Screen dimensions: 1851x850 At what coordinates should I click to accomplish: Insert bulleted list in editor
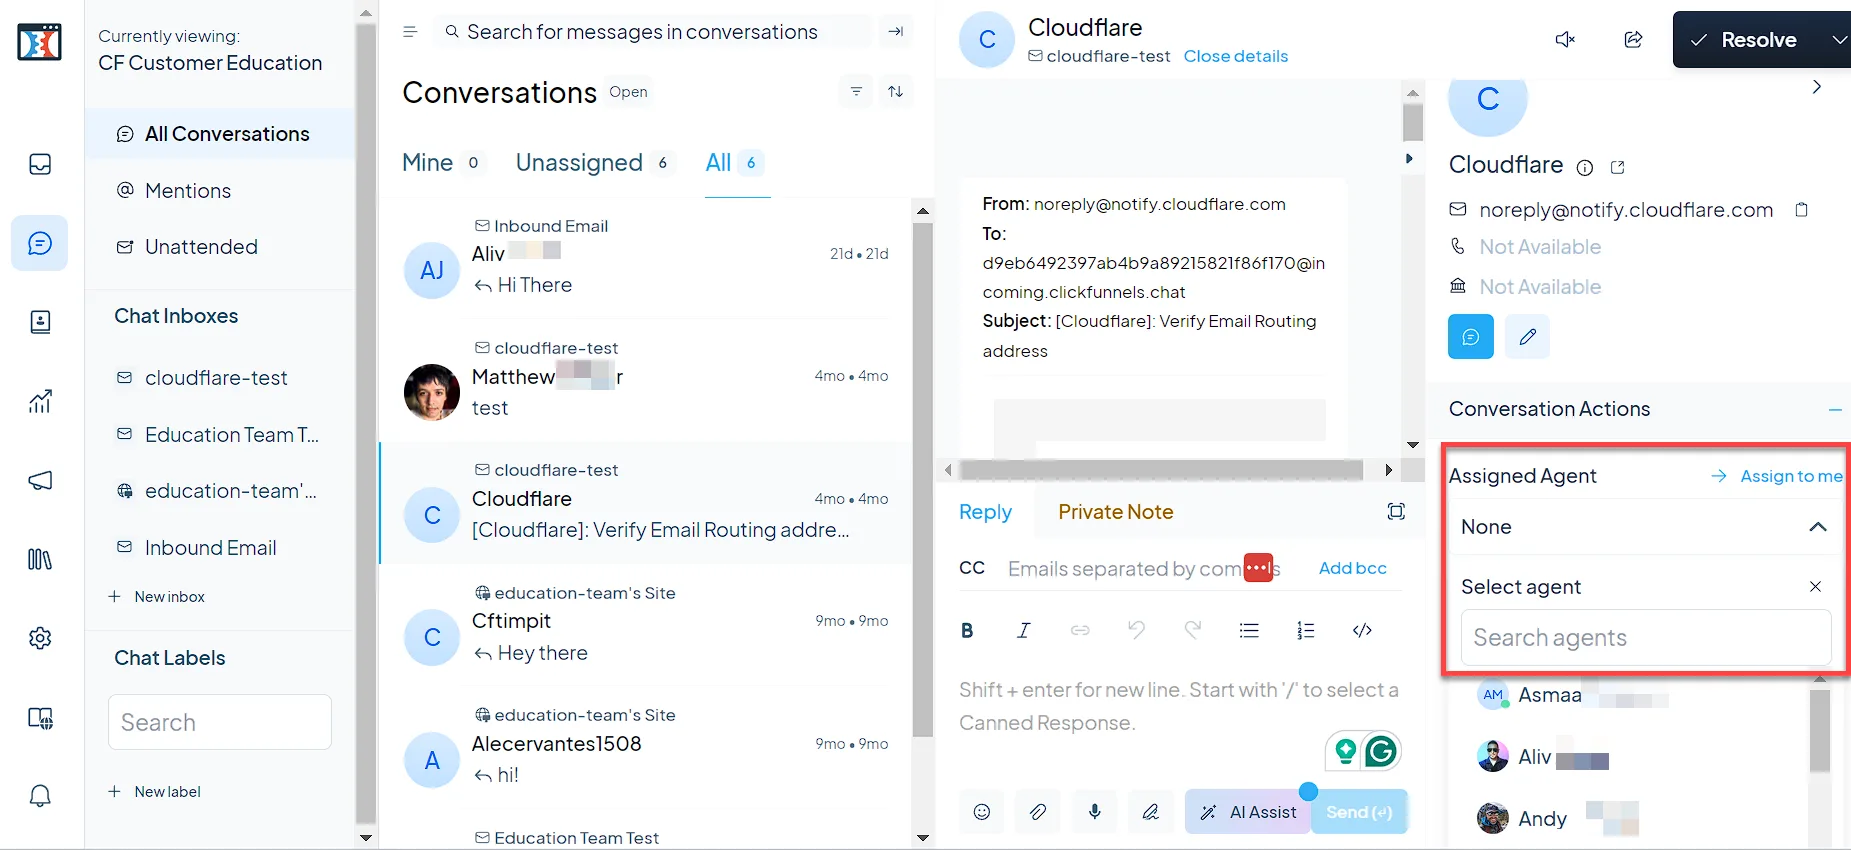[x=1249, y=630]
